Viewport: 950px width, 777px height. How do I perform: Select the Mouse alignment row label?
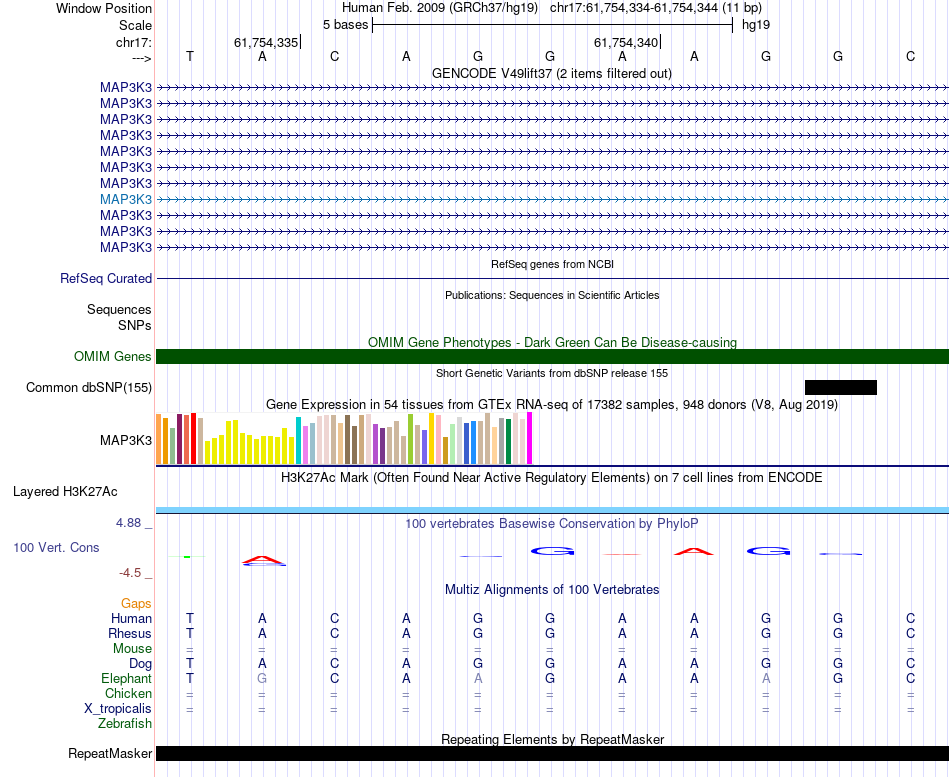coord(132,649)
